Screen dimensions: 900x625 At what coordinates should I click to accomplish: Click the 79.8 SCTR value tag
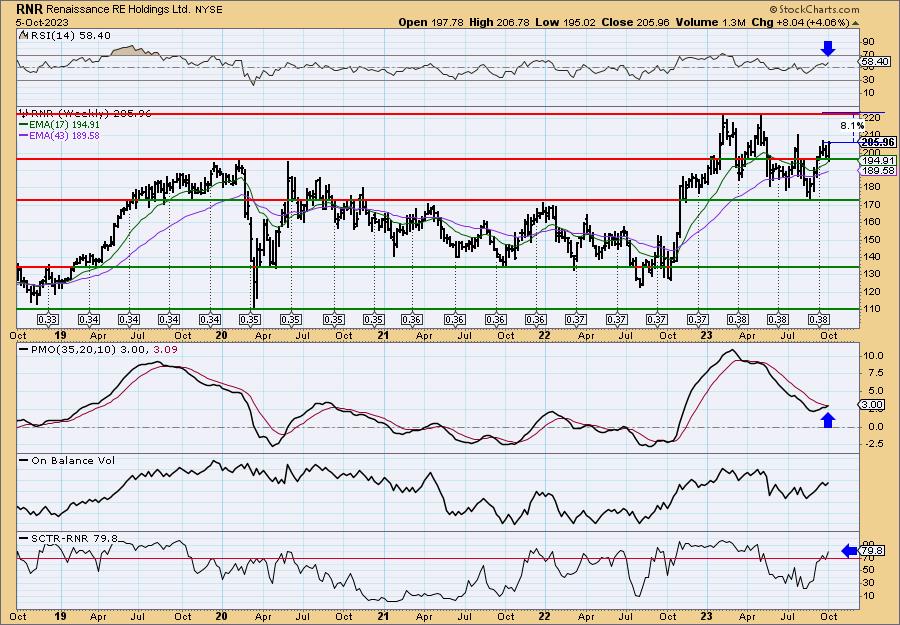872,552
